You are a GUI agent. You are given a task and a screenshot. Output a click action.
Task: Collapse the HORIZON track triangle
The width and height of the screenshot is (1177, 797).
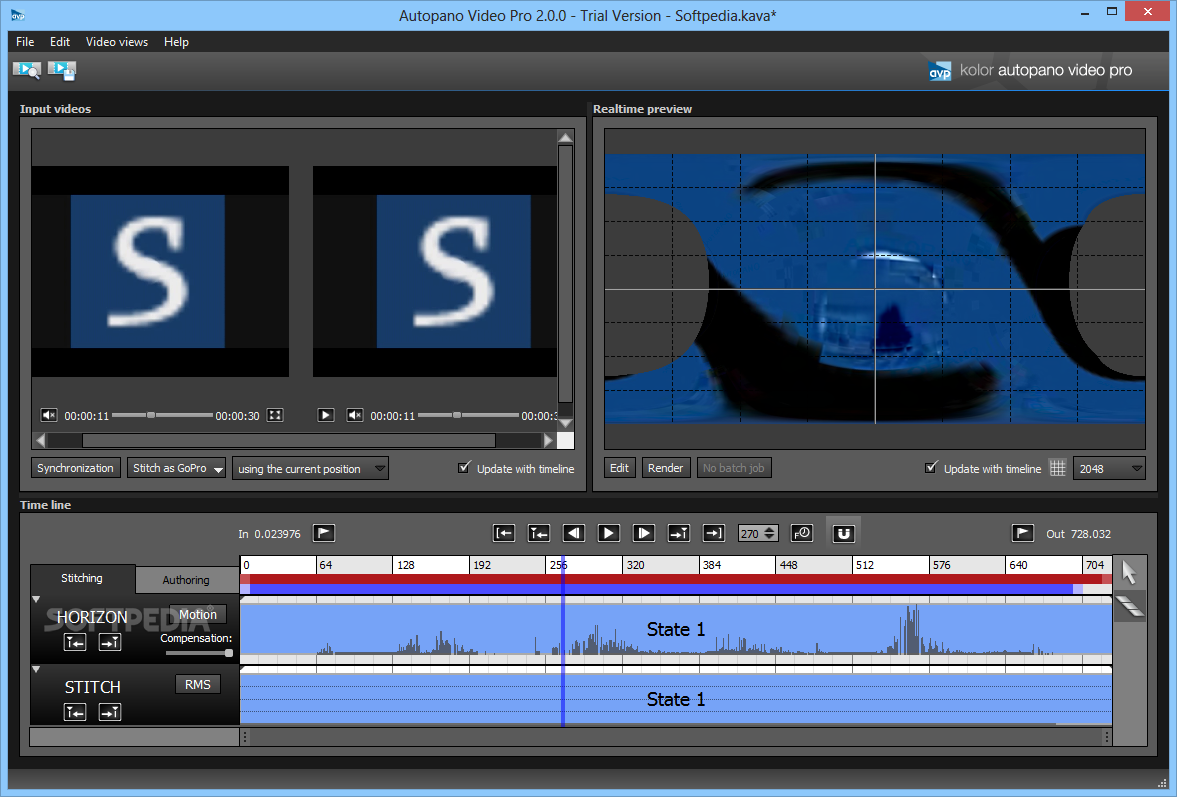(x=35, y=599)
